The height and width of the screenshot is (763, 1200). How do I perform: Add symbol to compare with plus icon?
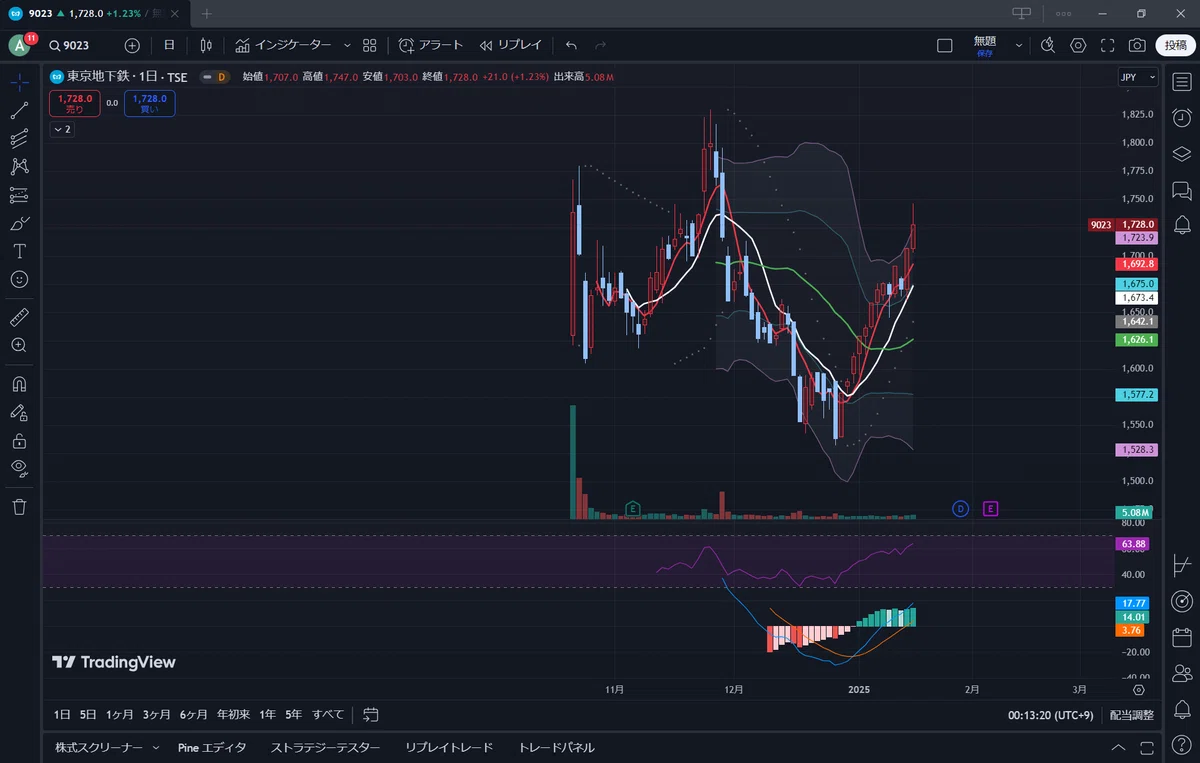[132, 45]
